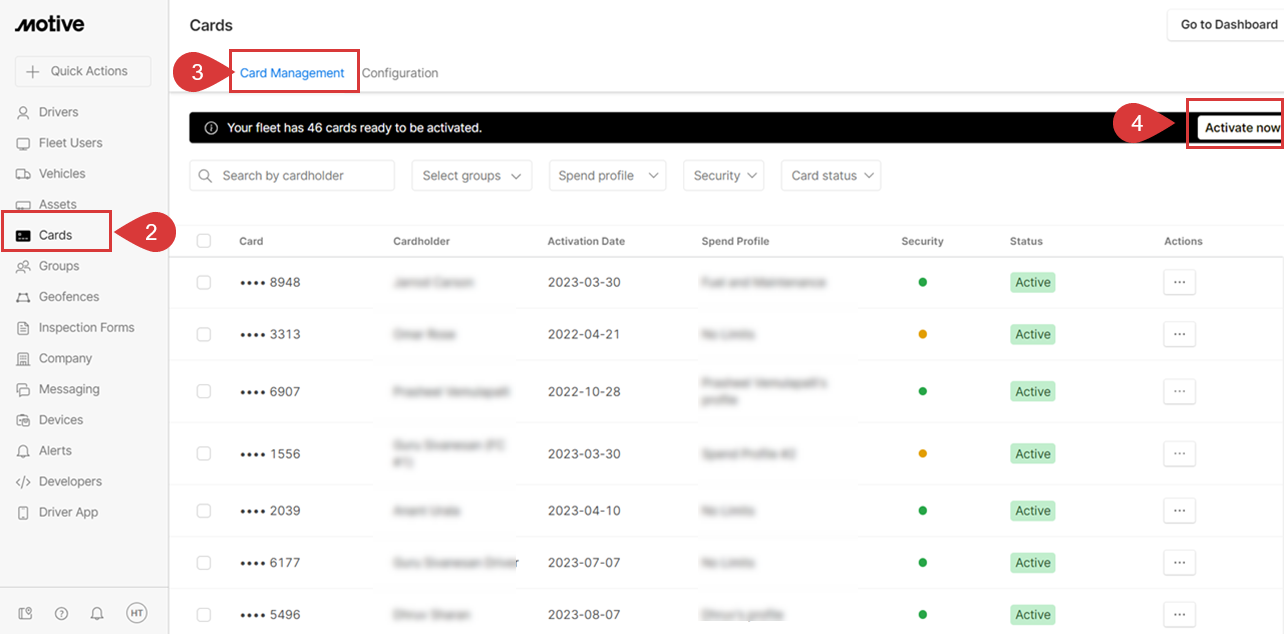Switch to Configuration tab
The image size is (1284, 634).
(x=400, y=73)
